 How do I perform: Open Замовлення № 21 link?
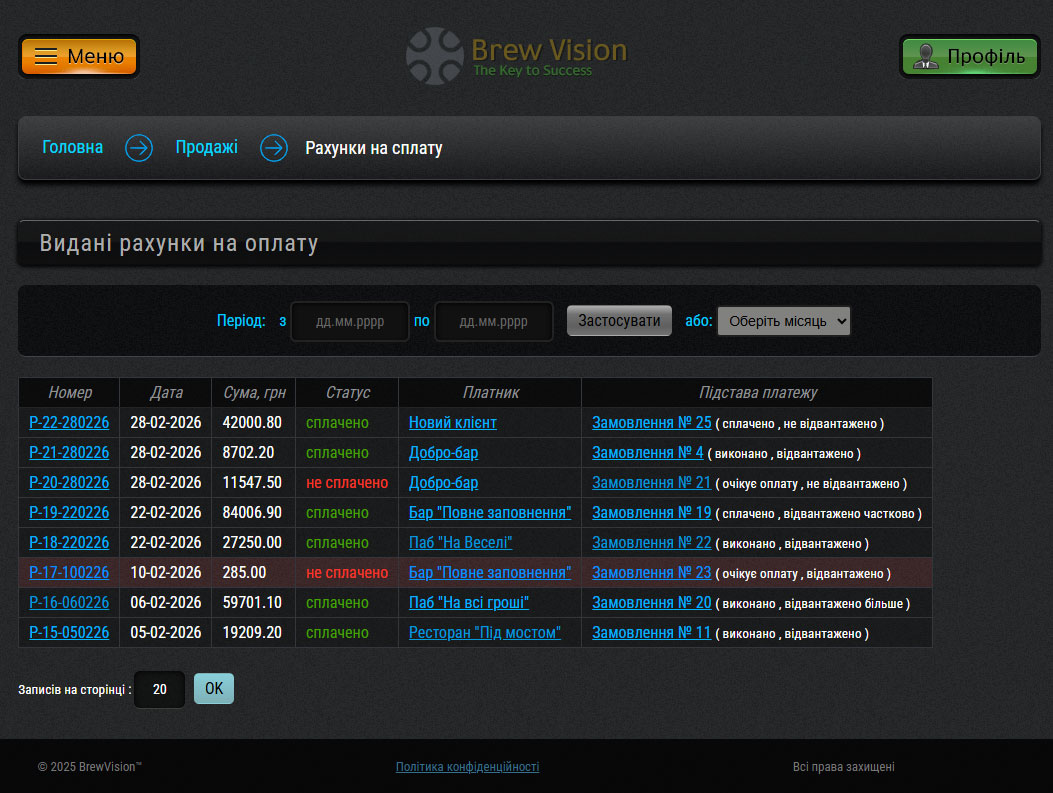[651, 483]
